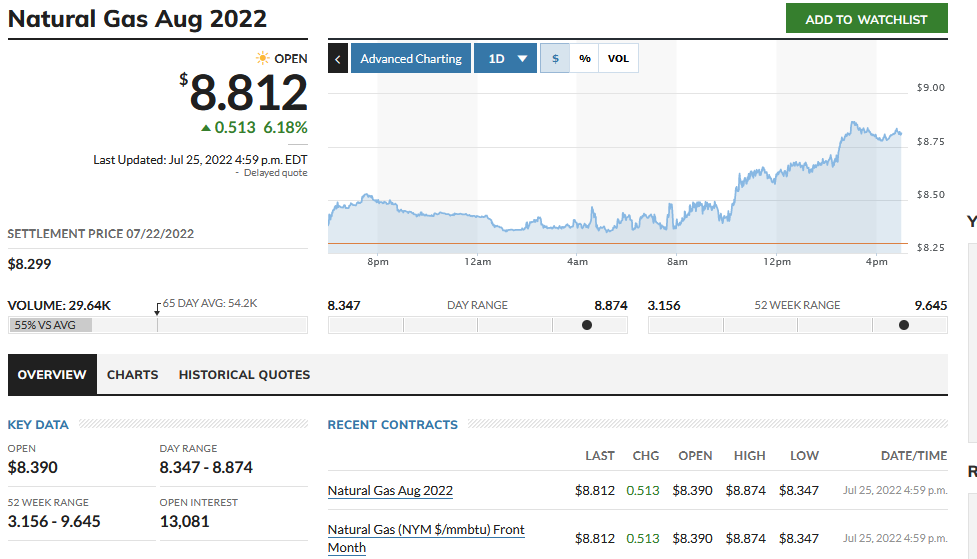Click the key data day range 8.347 - 8.874

coord(206,467)
